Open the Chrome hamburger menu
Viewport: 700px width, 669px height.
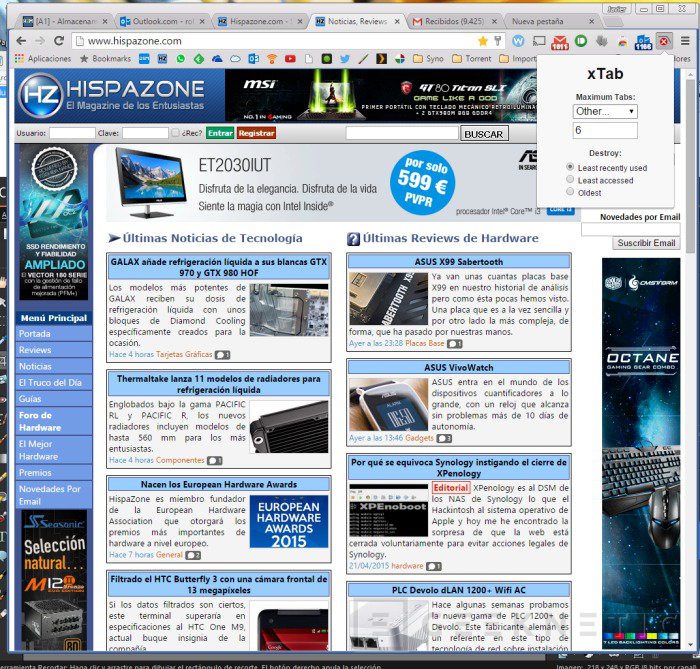coord(685,41)
